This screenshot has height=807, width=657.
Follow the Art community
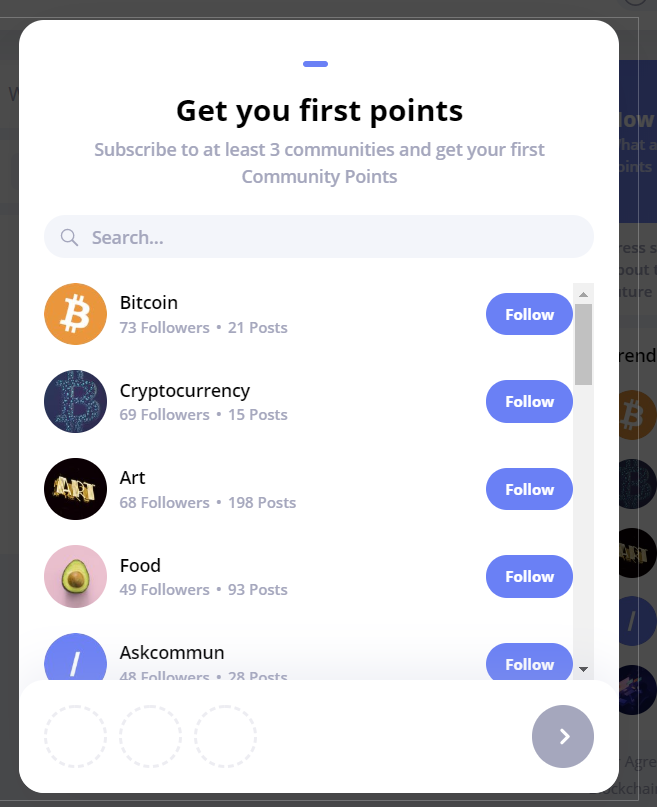coord(529,489)
